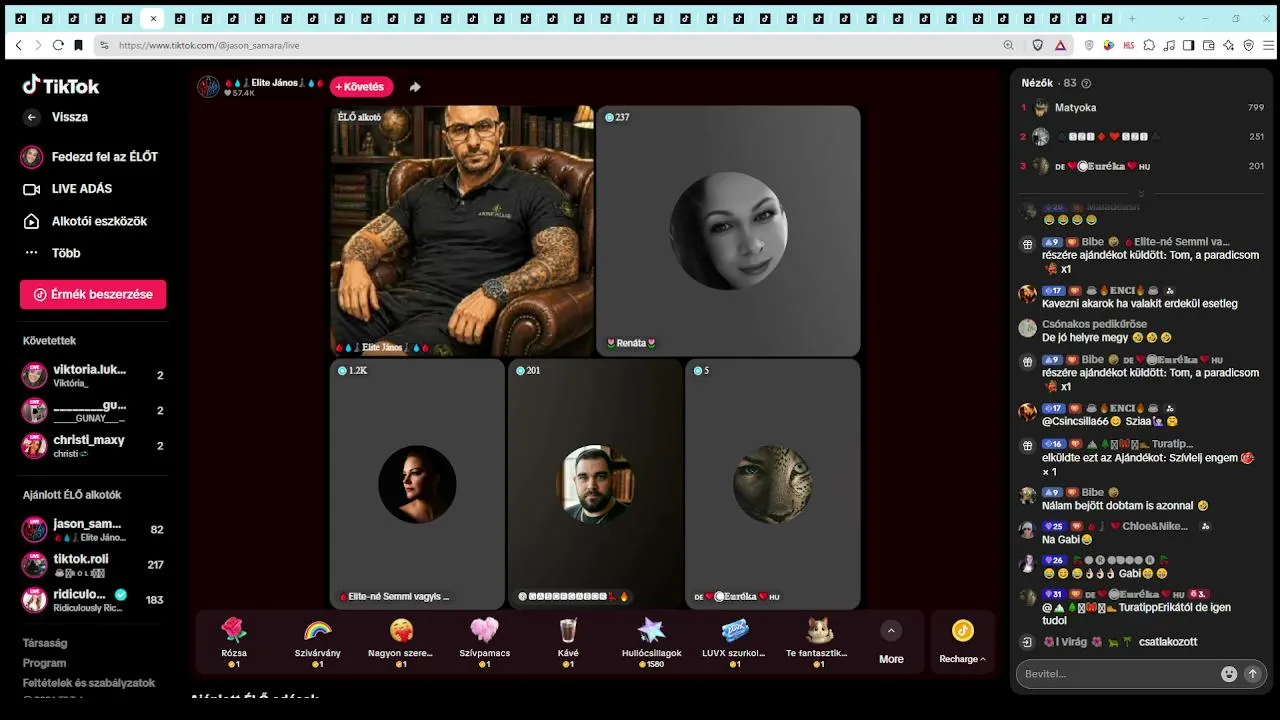Screen dimensions: 1280x720
Task: Click the Nézők info icon
Action: pyautogui.click(x=1087, y=84)
